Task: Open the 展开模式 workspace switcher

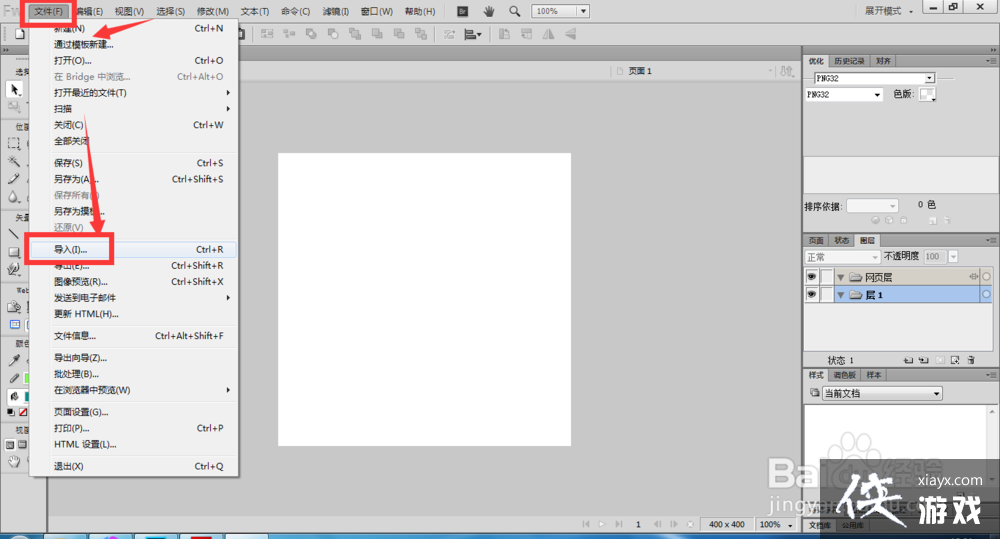Action: point(889,11)
